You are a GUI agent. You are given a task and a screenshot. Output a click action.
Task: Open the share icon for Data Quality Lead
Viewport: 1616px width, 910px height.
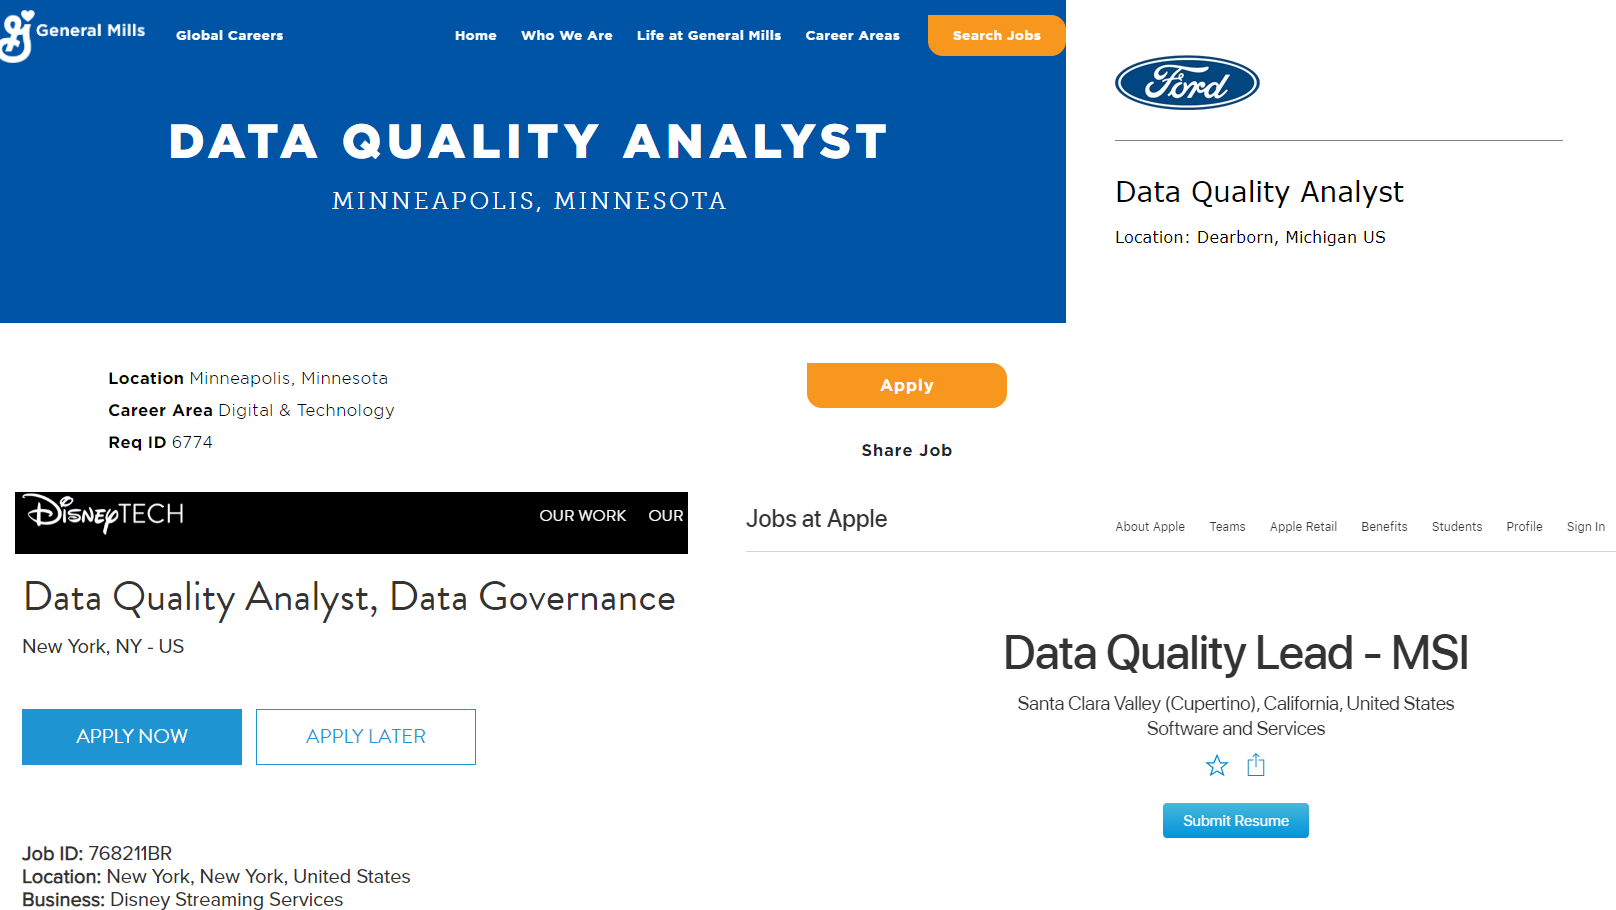(x=1256, y=765)
